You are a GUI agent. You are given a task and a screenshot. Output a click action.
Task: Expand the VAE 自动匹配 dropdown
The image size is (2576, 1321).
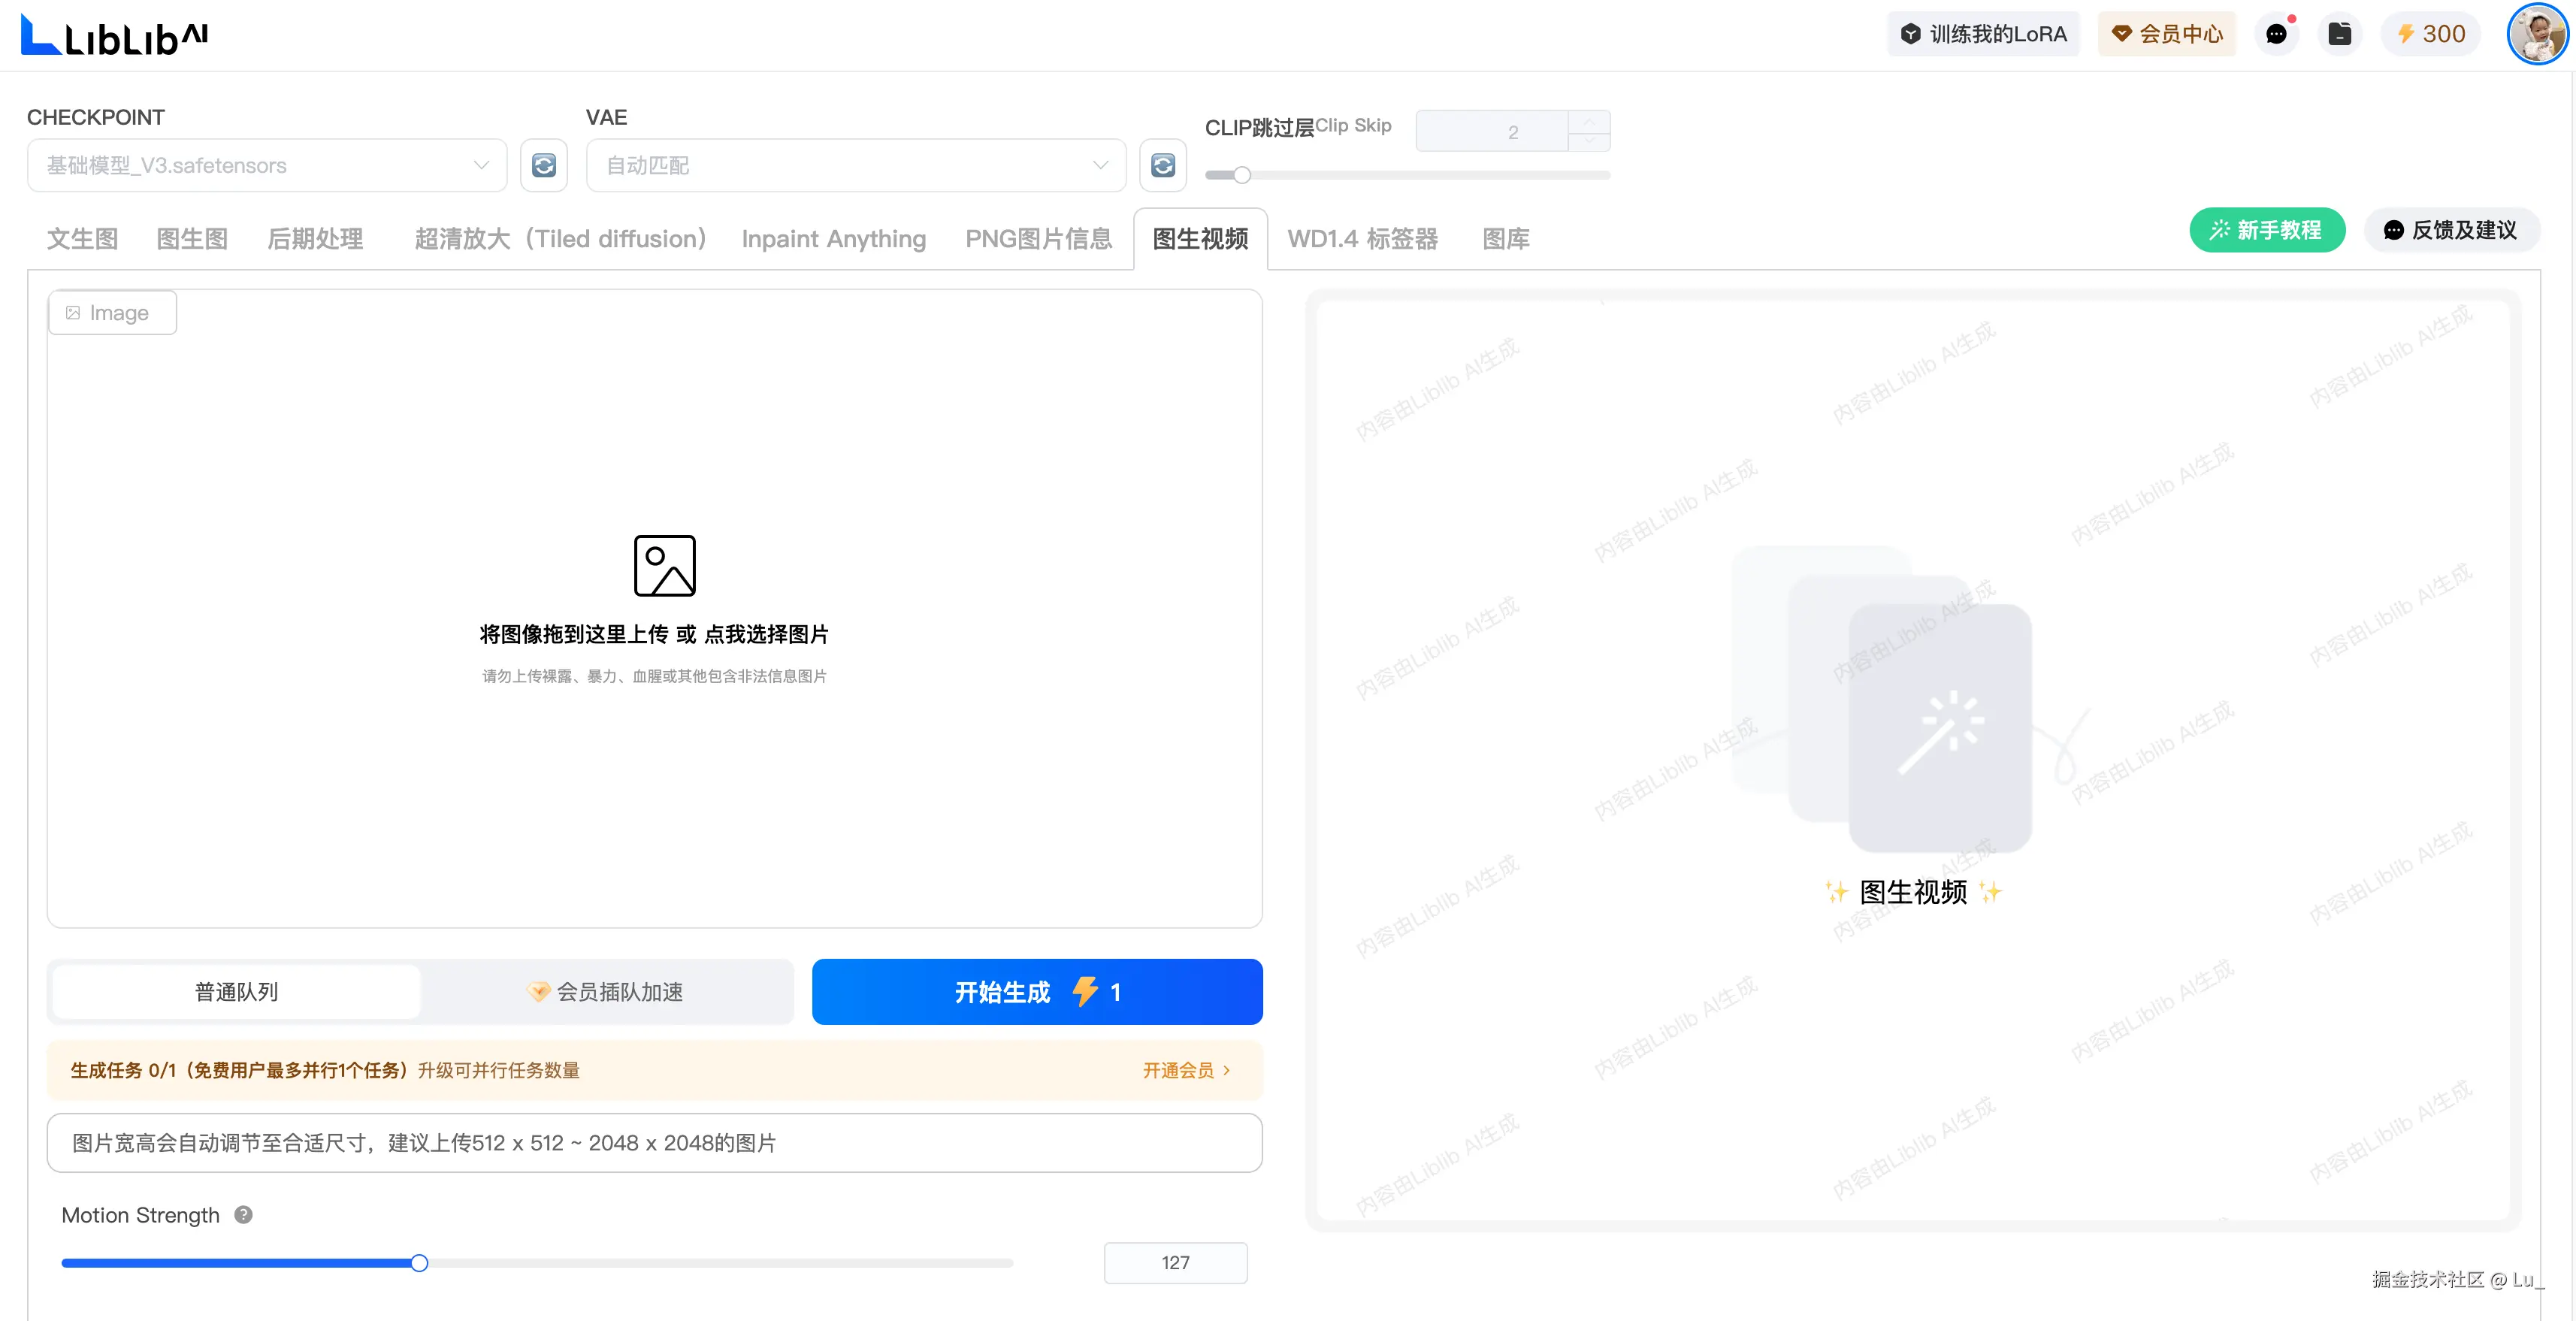point(856,165)
